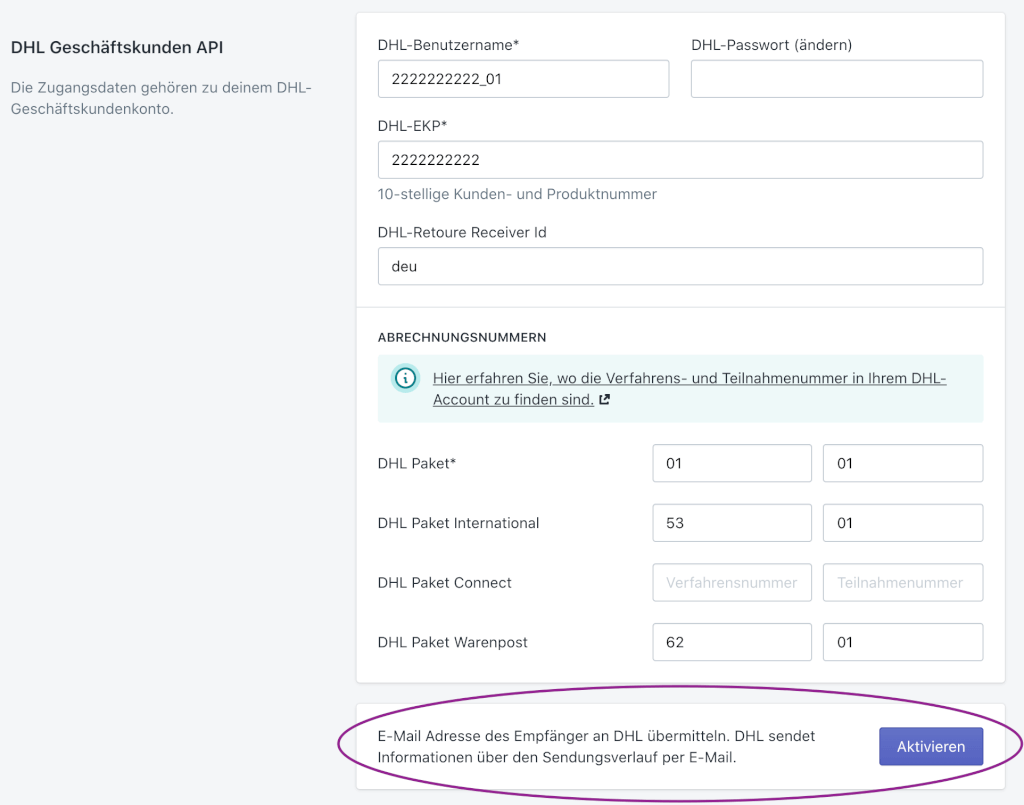This screenshot has width=1024, height=805.
Task: Click the 'E-Mail Adresse des Empfänger' description text
Action: [x=596, y=746]
